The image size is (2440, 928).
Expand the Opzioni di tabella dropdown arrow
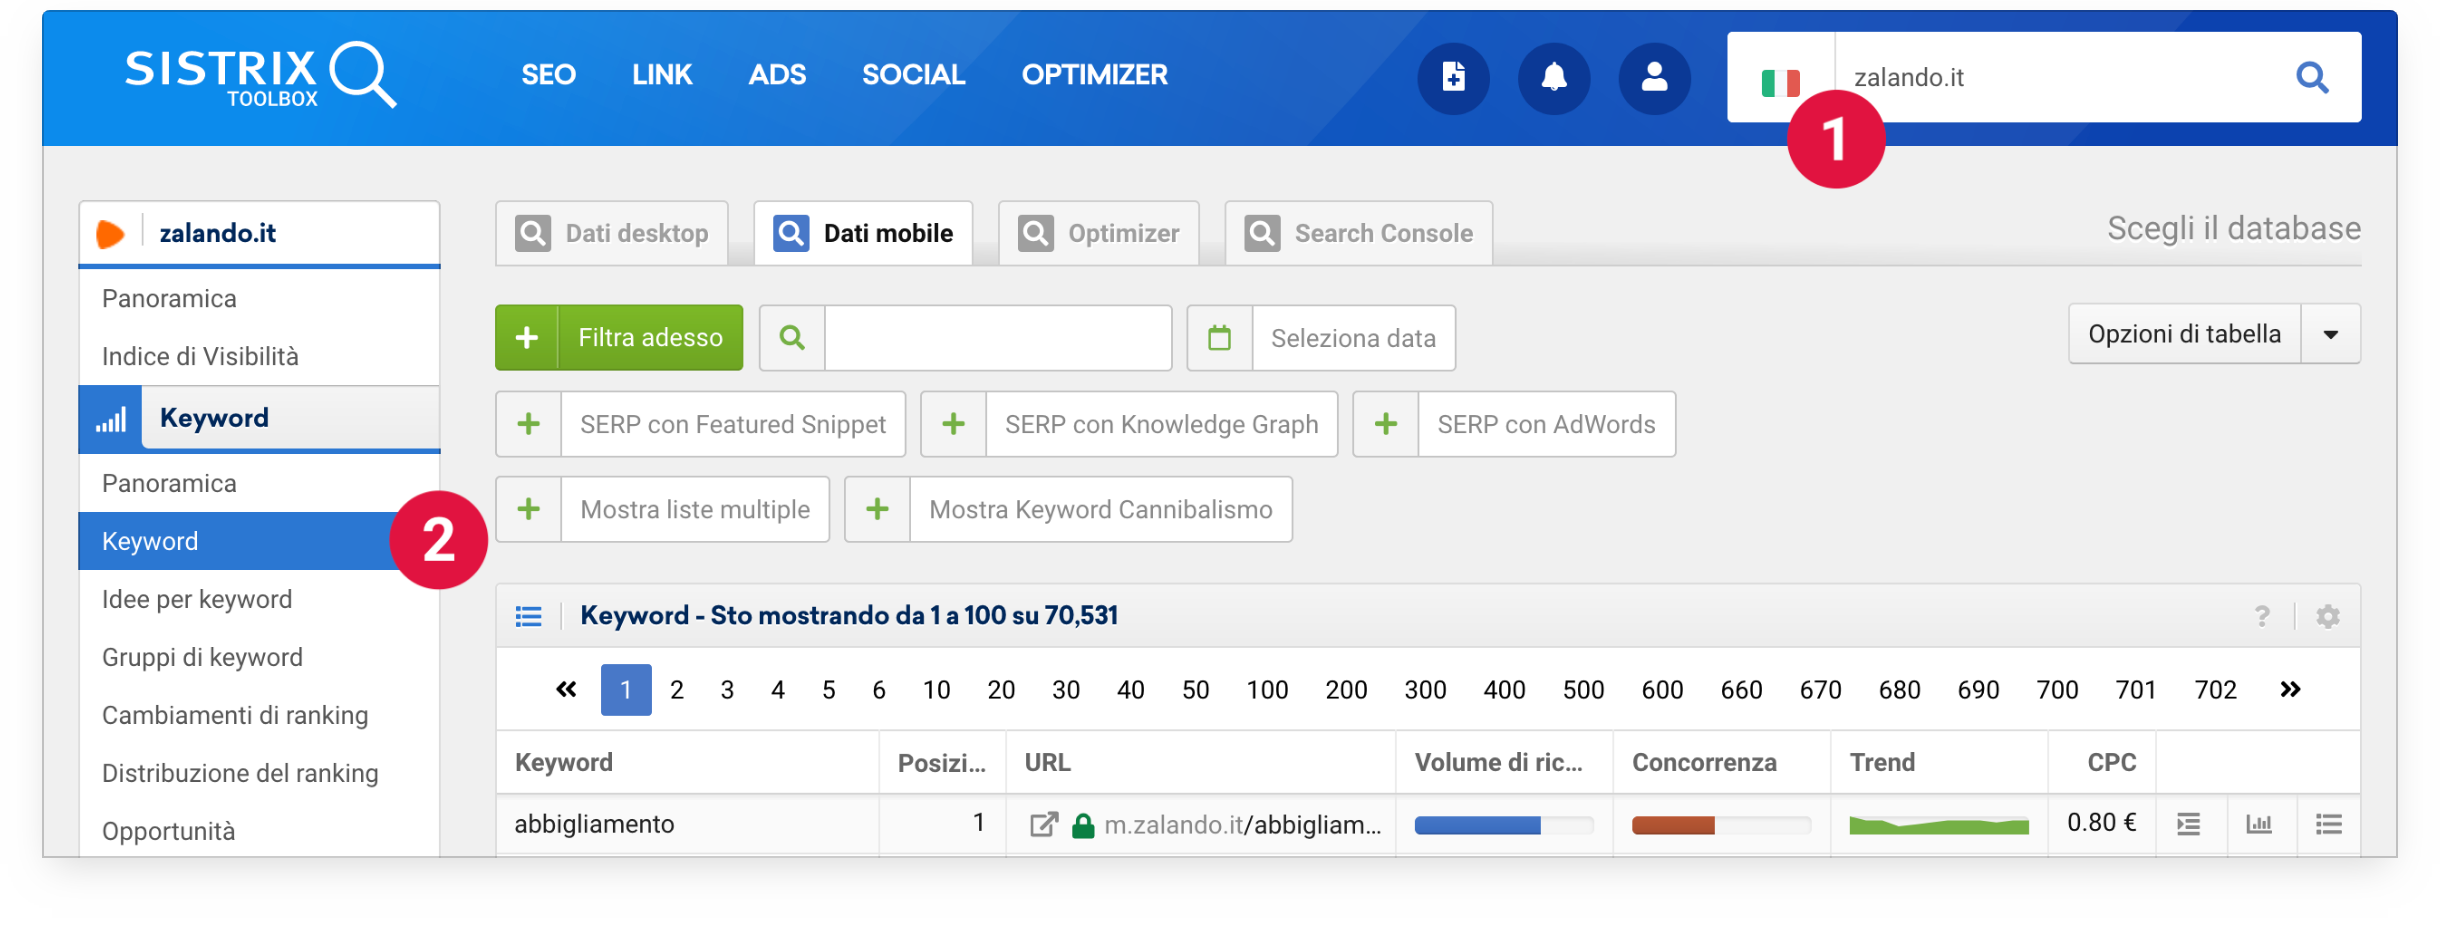[x=2331, y=334]
